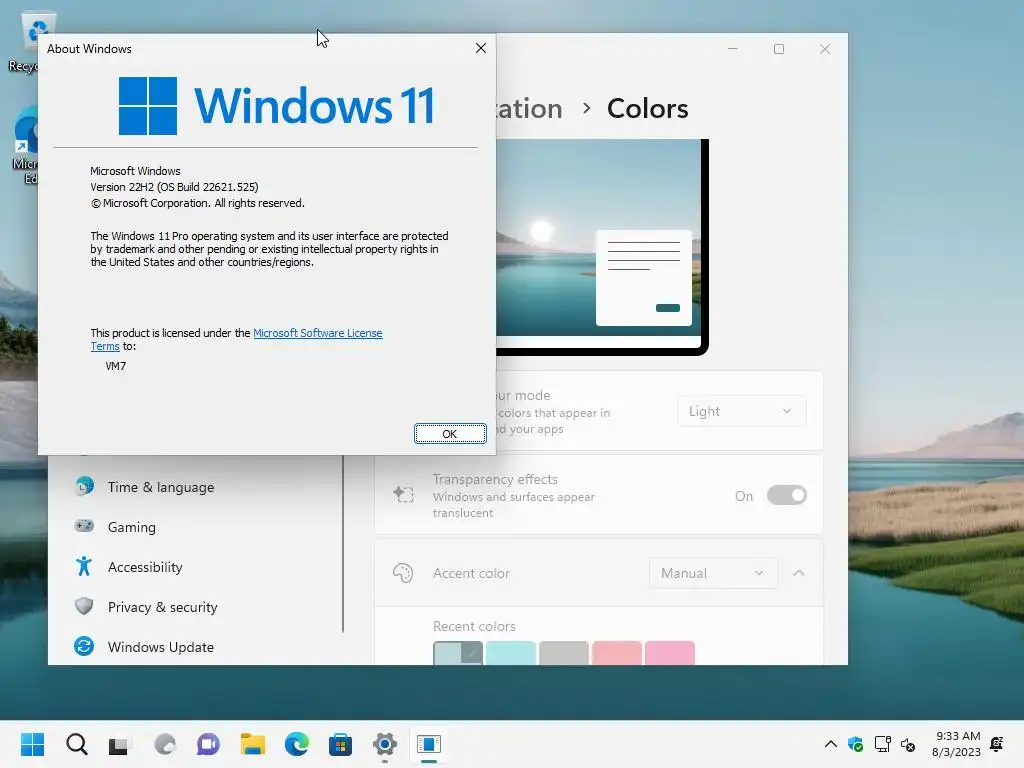The height and width of the screenshot is (768, 1024).
Task: Toggle Transparency effects switch
Action: tap(786, 496)
